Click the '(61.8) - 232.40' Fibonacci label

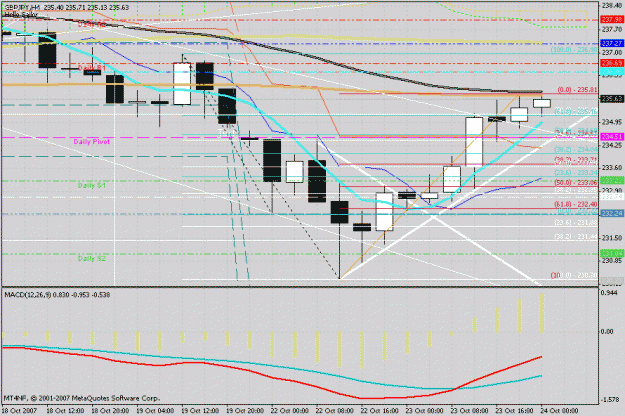tap(576, 204)
